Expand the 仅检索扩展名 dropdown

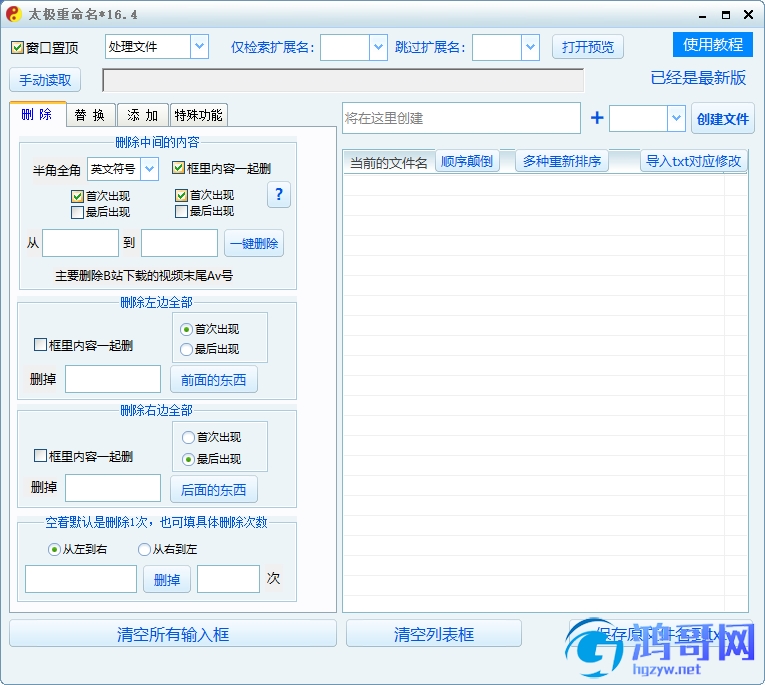point(378,47)
